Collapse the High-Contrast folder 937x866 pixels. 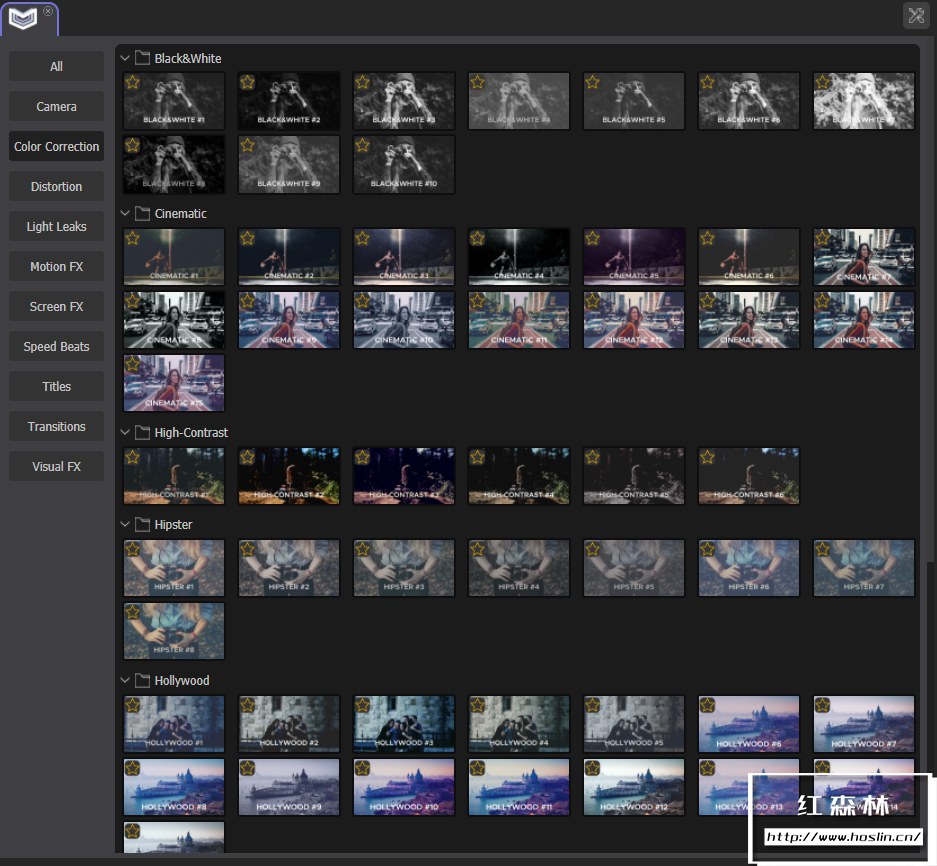point(125,432)
